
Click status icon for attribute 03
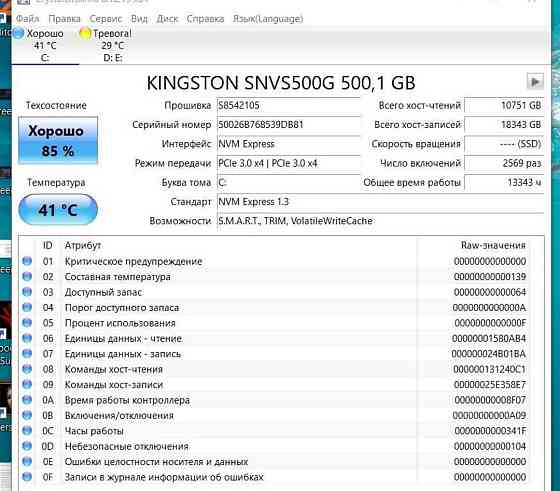pos(27,292)
